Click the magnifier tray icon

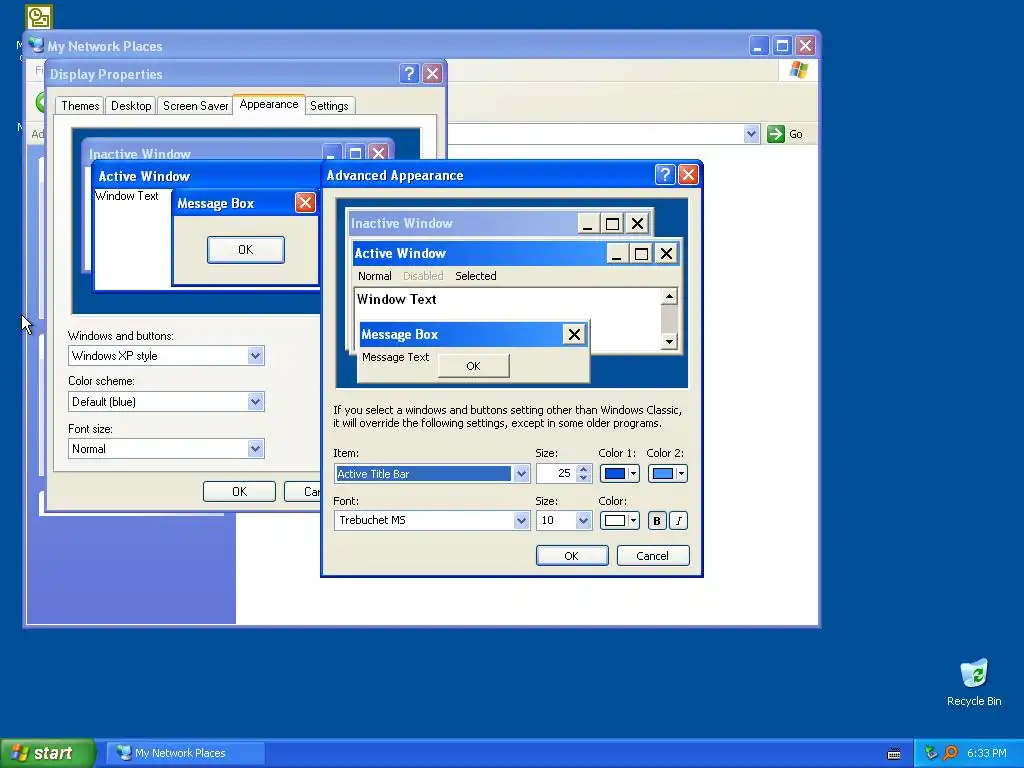coord(950,753)
